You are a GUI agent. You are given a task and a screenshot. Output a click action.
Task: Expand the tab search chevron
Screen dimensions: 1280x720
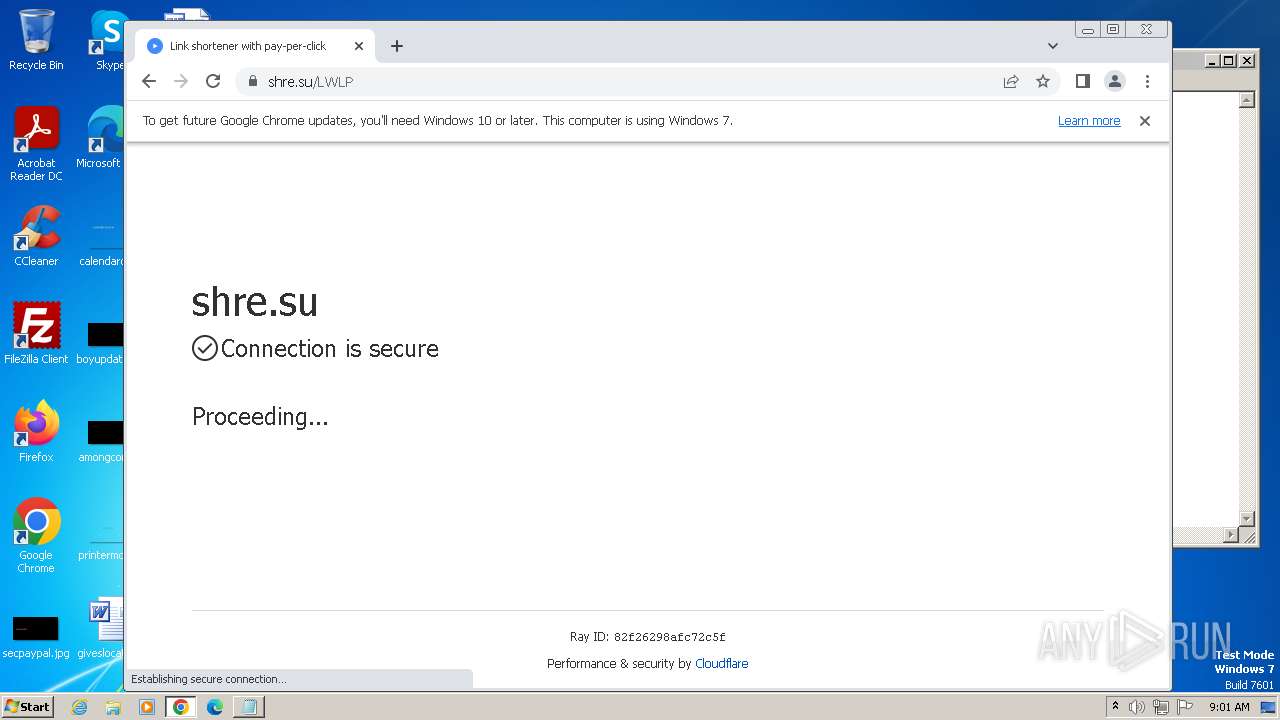[x=1053, y=46]
